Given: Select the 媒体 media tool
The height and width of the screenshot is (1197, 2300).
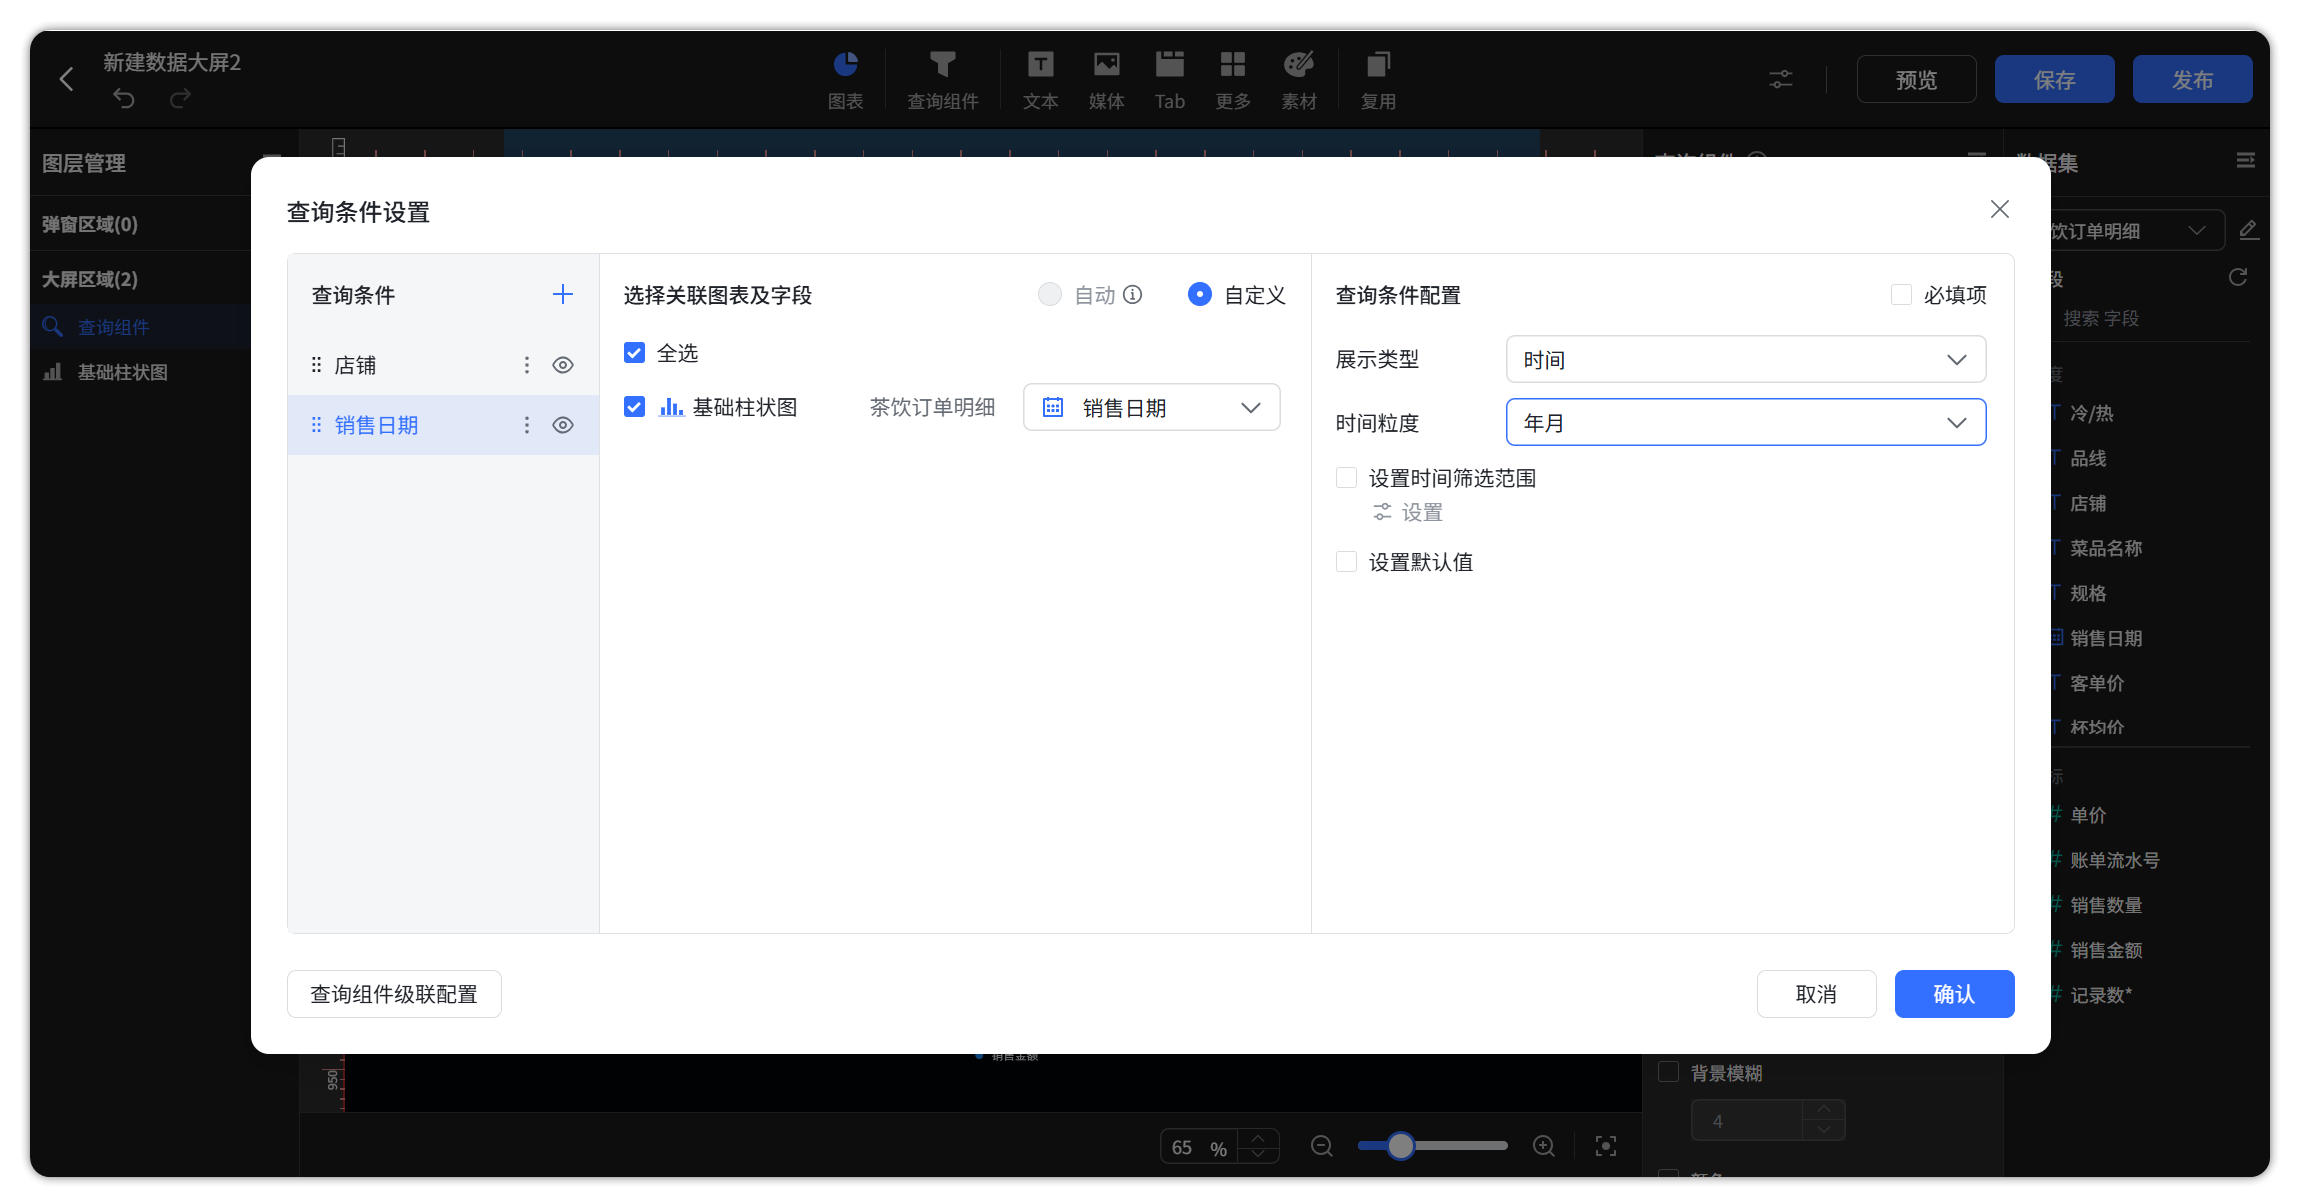Looking at the screenshot, I should (x=1106, y=80).
